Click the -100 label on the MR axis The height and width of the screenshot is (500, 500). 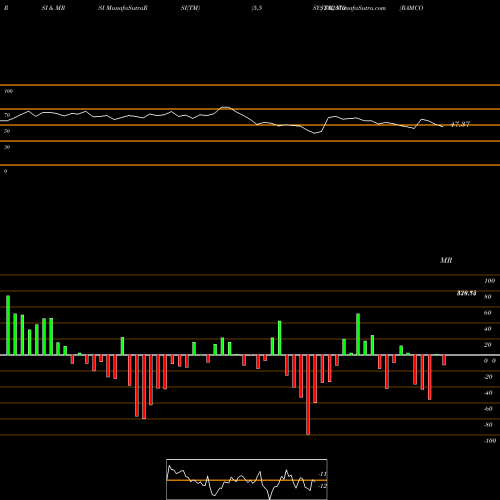(x=490, y=441)
